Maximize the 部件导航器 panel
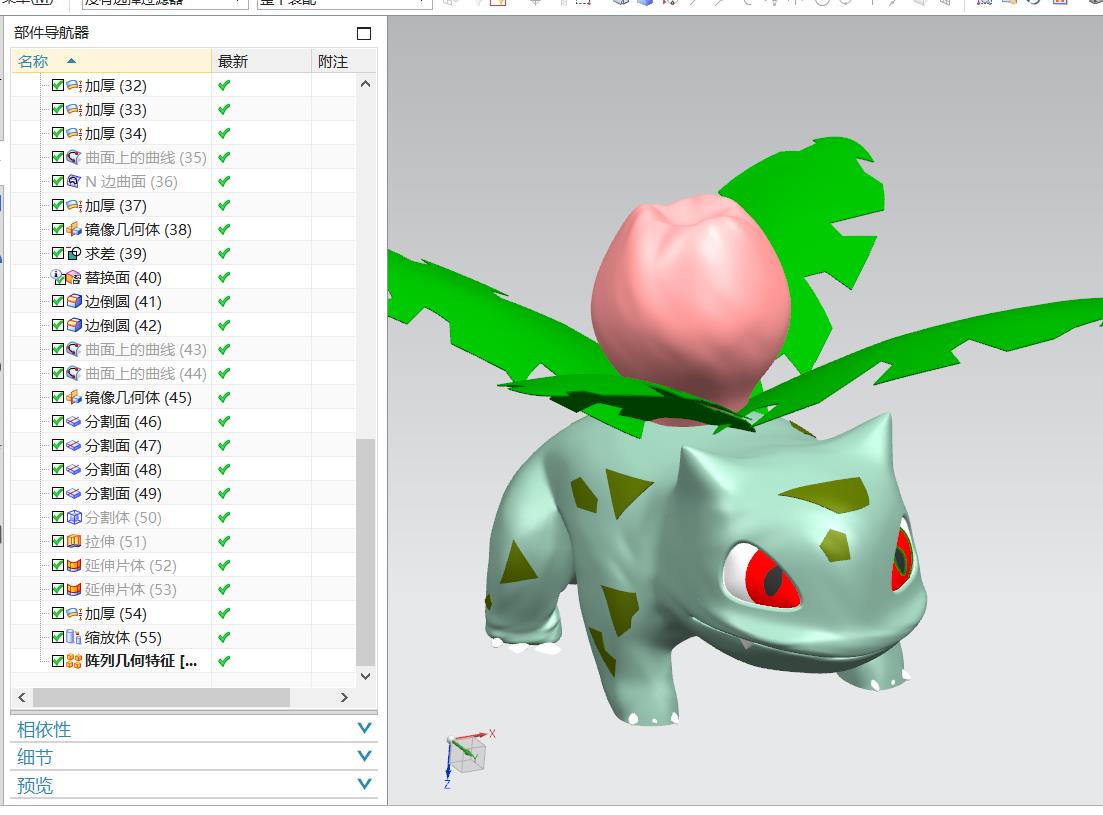Screen dimensions: 1103x815 (364, 33)
